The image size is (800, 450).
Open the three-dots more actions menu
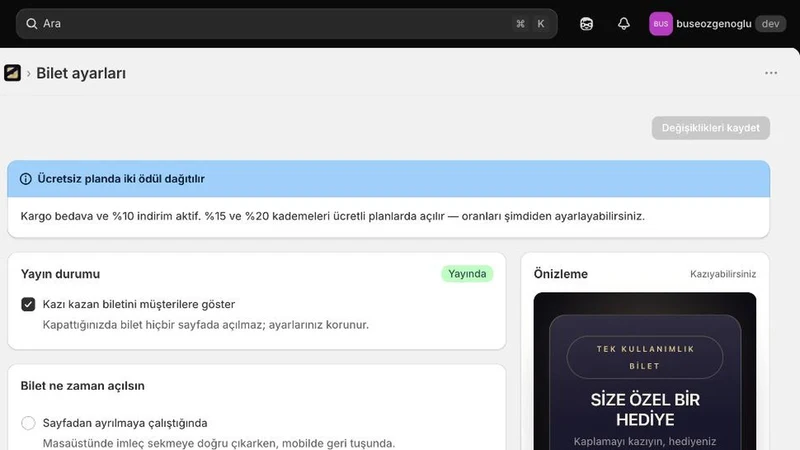(x=771, y=73)
